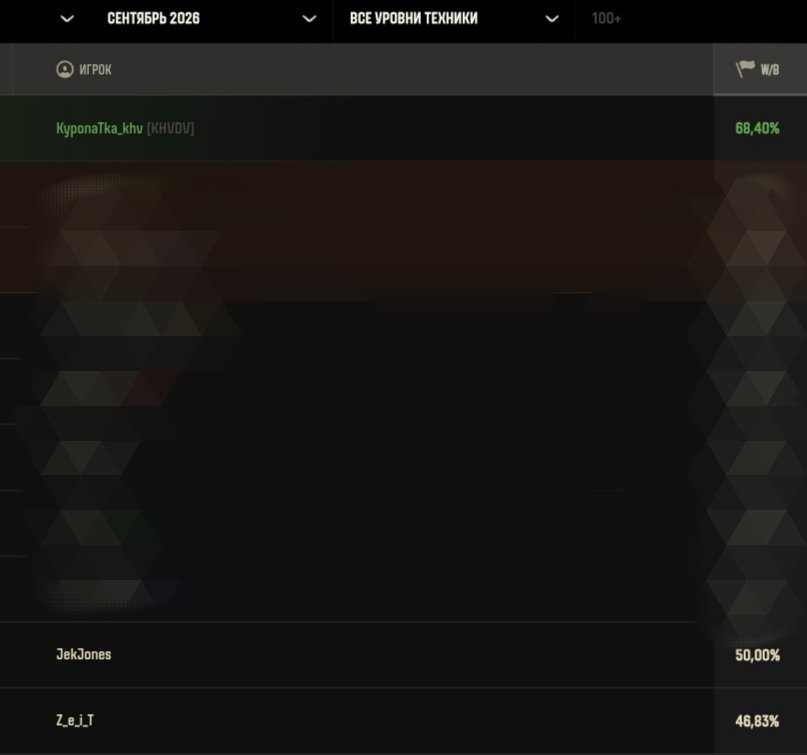Open player KyponaTka_khv profile

99,128
